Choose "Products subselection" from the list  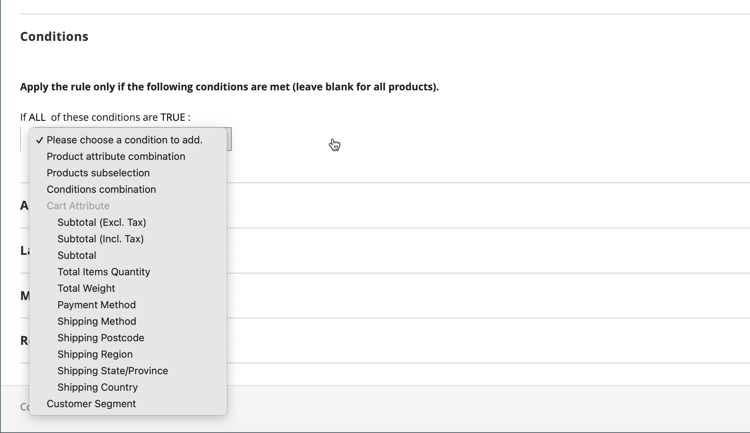[x=98, y=173]
